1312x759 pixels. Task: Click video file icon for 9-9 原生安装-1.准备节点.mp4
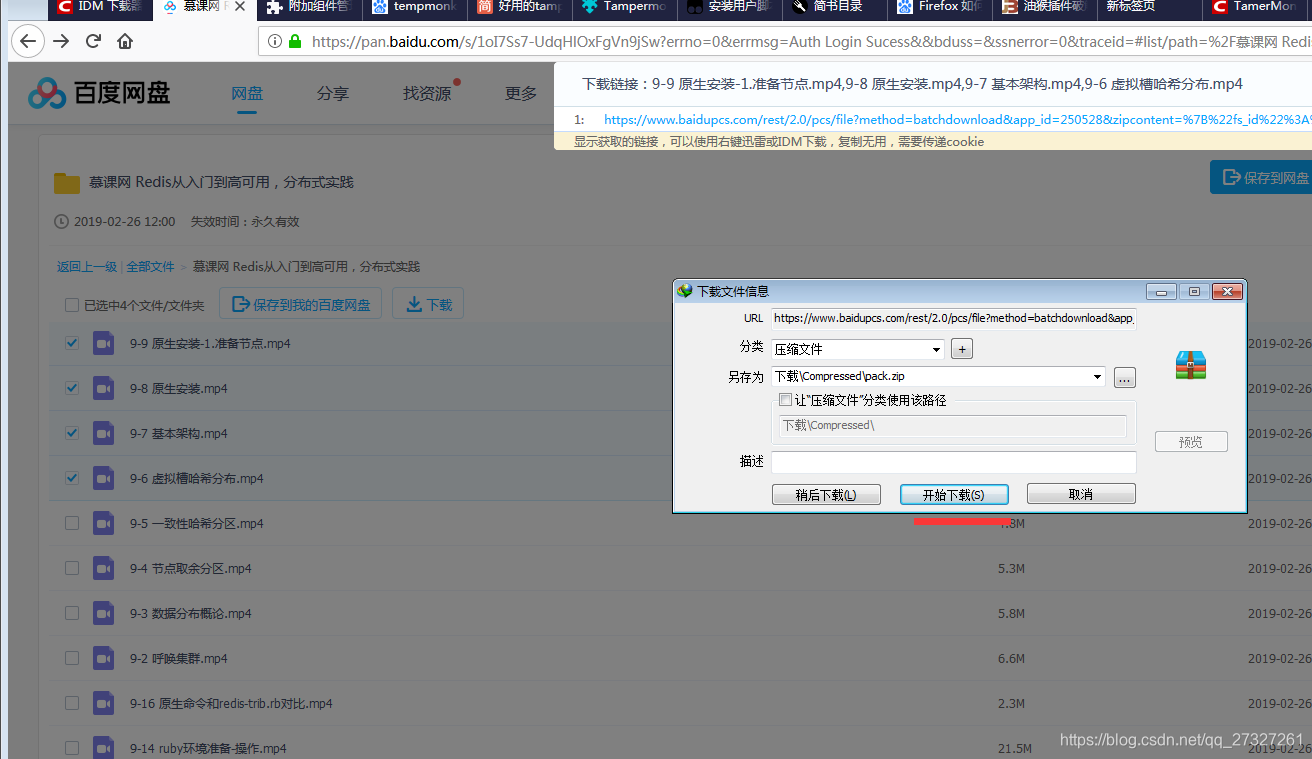tap(104, 343)
